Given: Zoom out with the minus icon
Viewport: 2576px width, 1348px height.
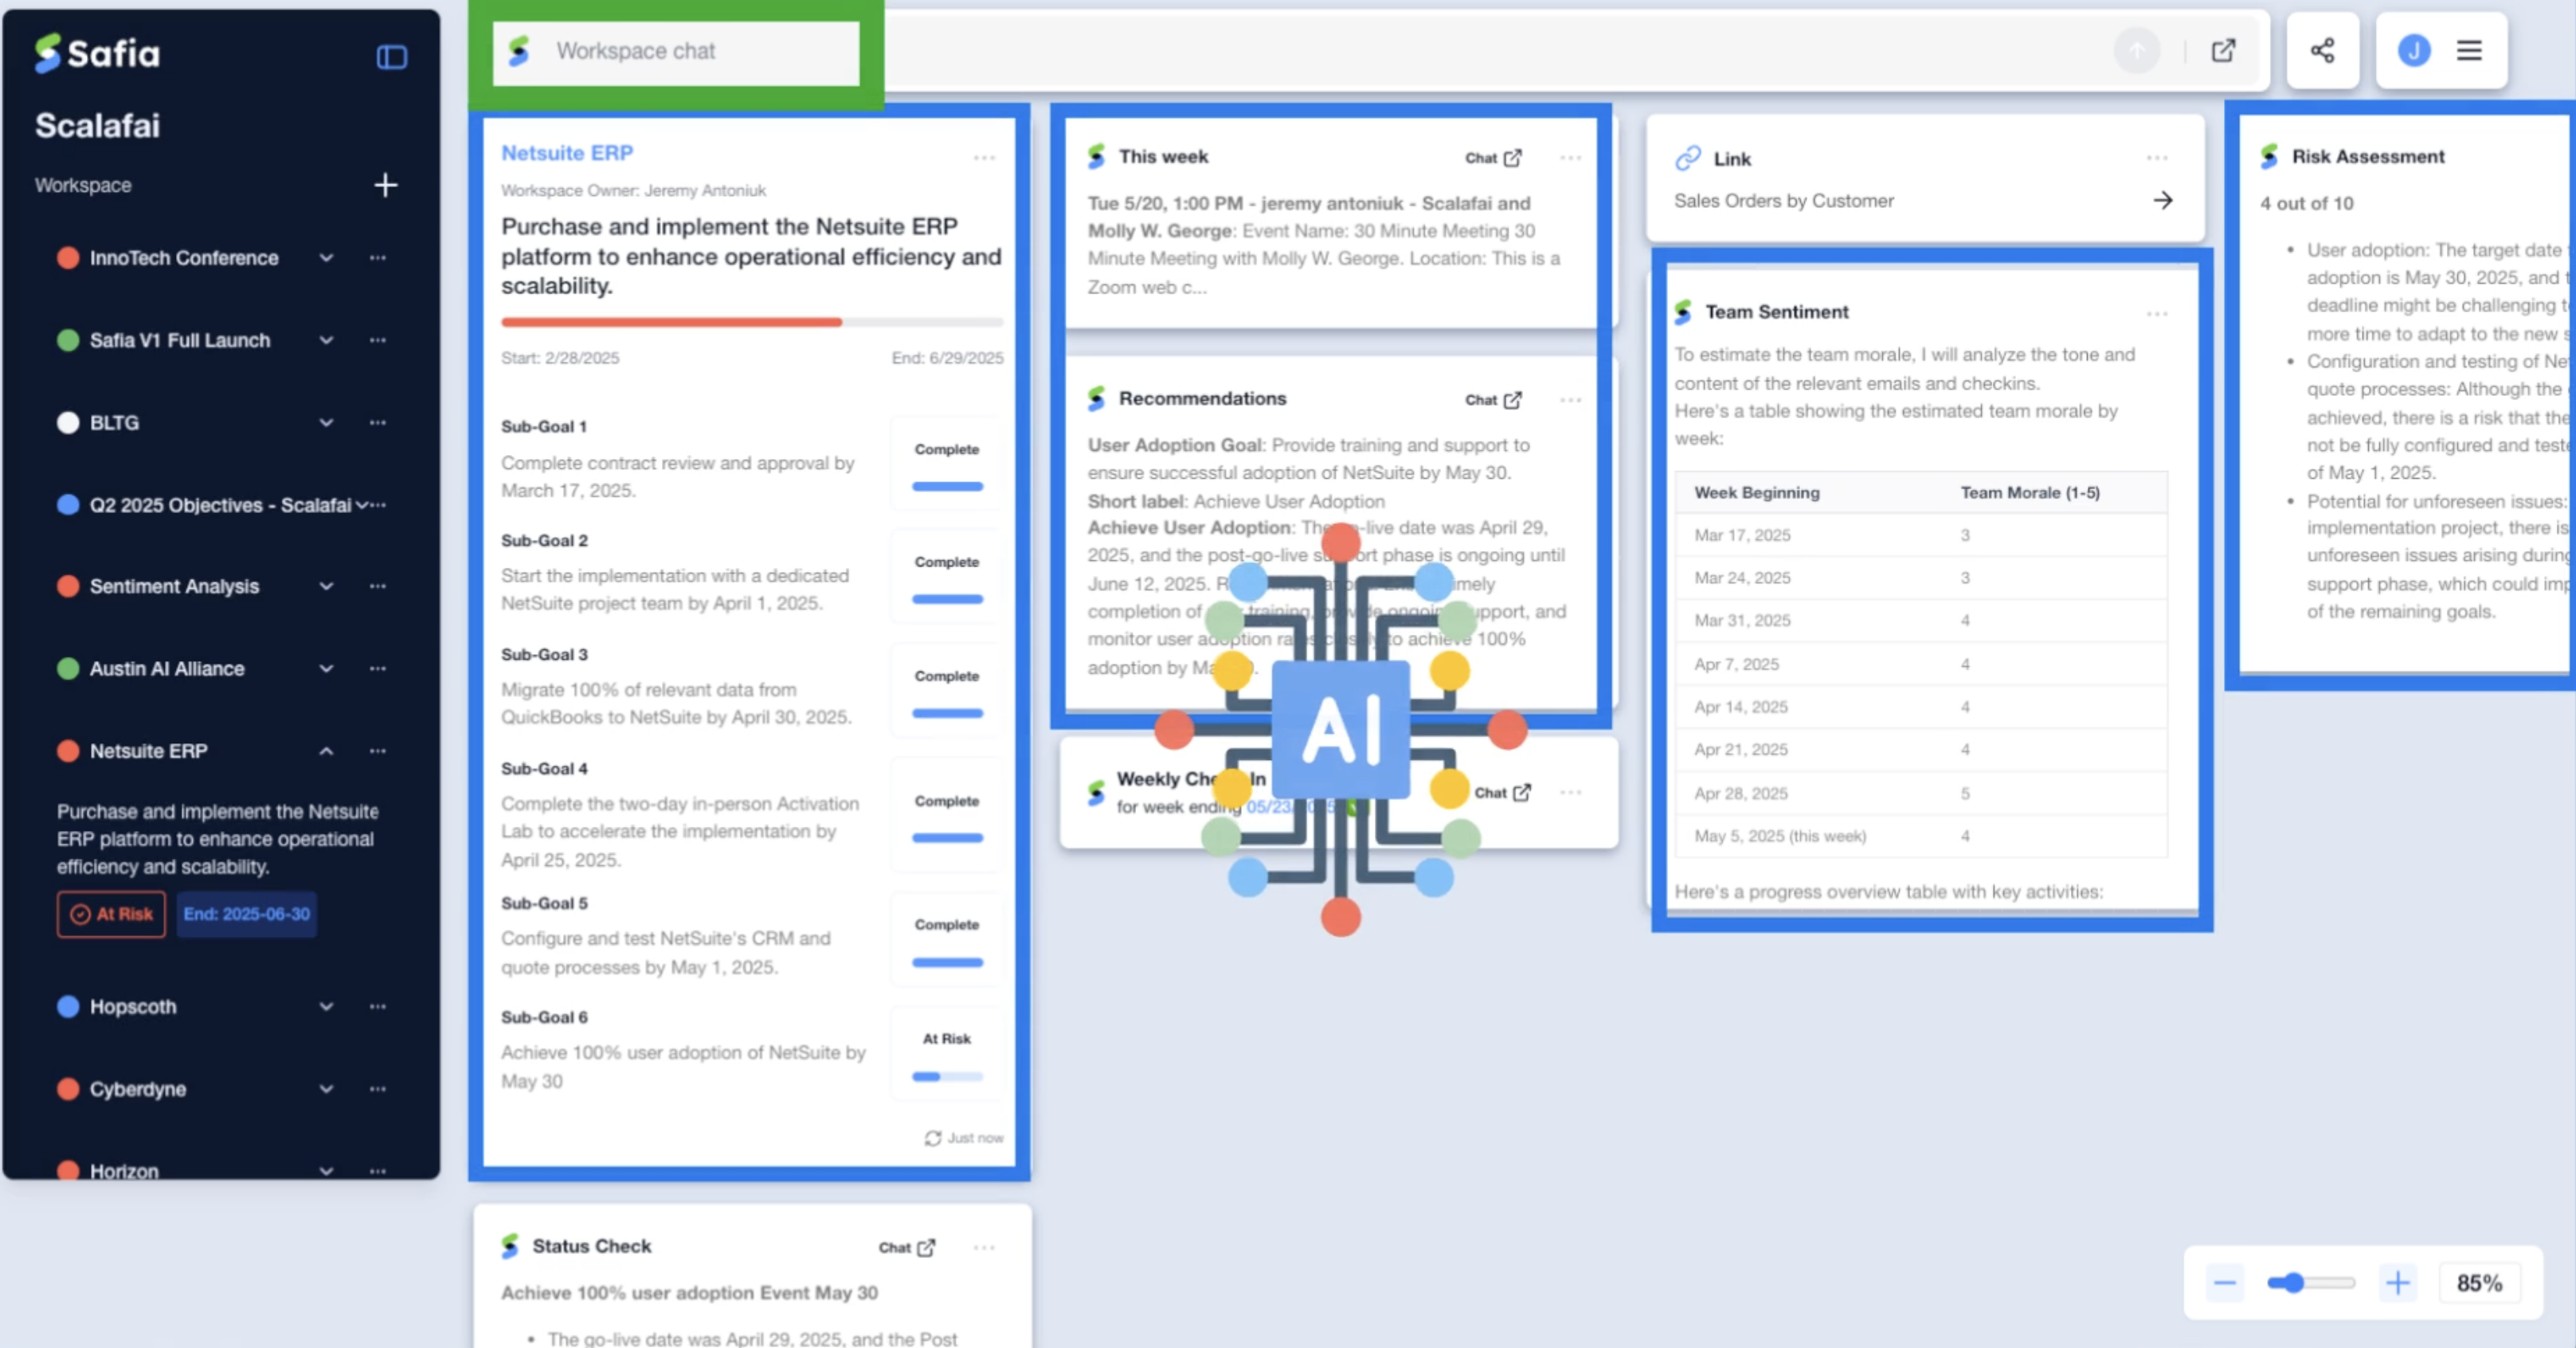Looking at the screenshot, I should [2224, 1283].
